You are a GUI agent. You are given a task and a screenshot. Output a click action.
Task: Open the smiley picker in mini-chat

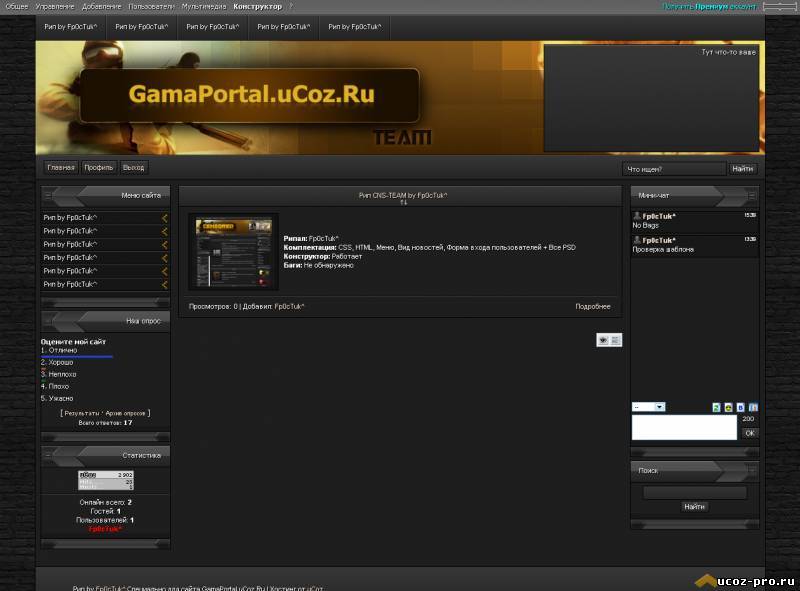729,407
